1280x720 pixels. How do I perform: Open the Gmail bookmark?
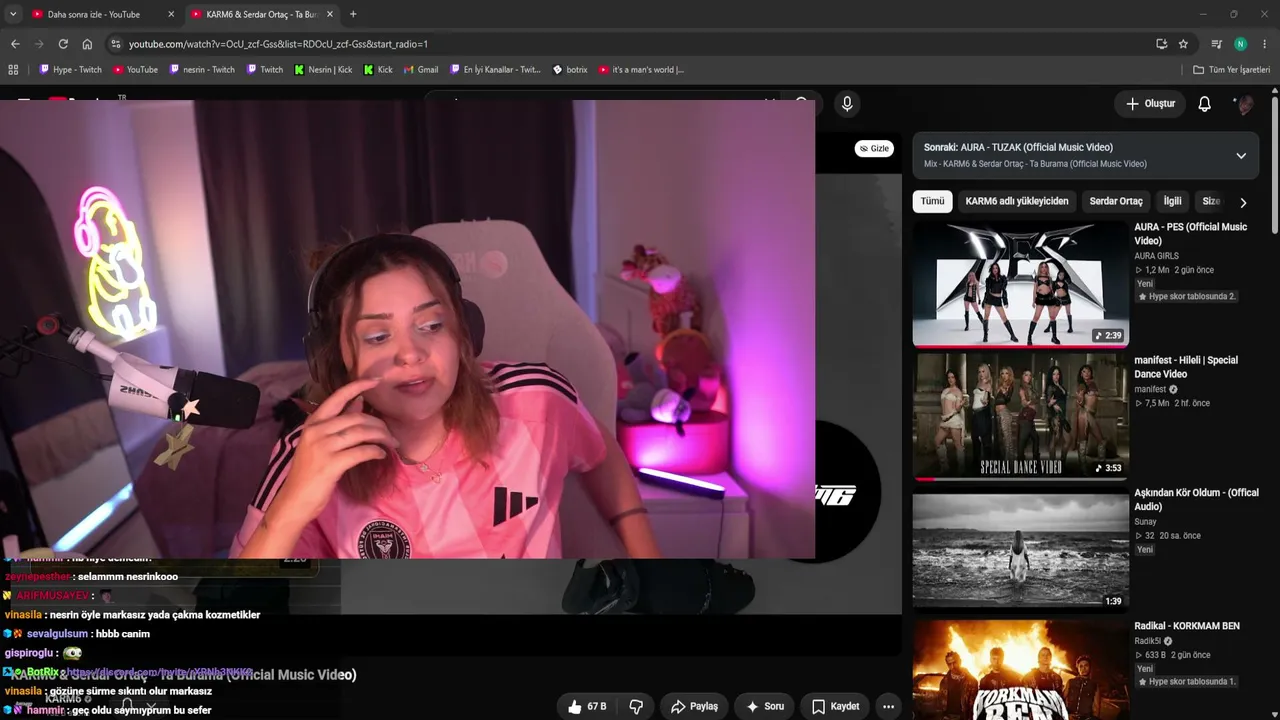pyautogui.click(x=420, y=70)
